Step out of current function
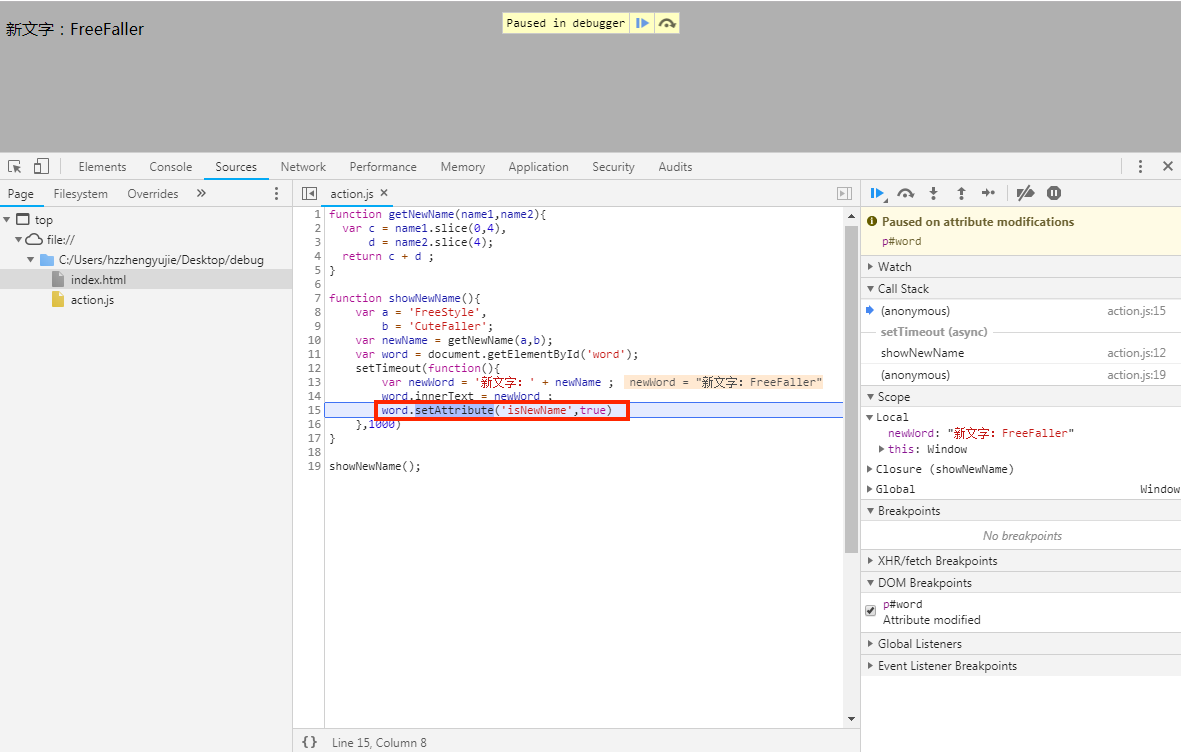1181x752 pixels. [x=961, y=193]
